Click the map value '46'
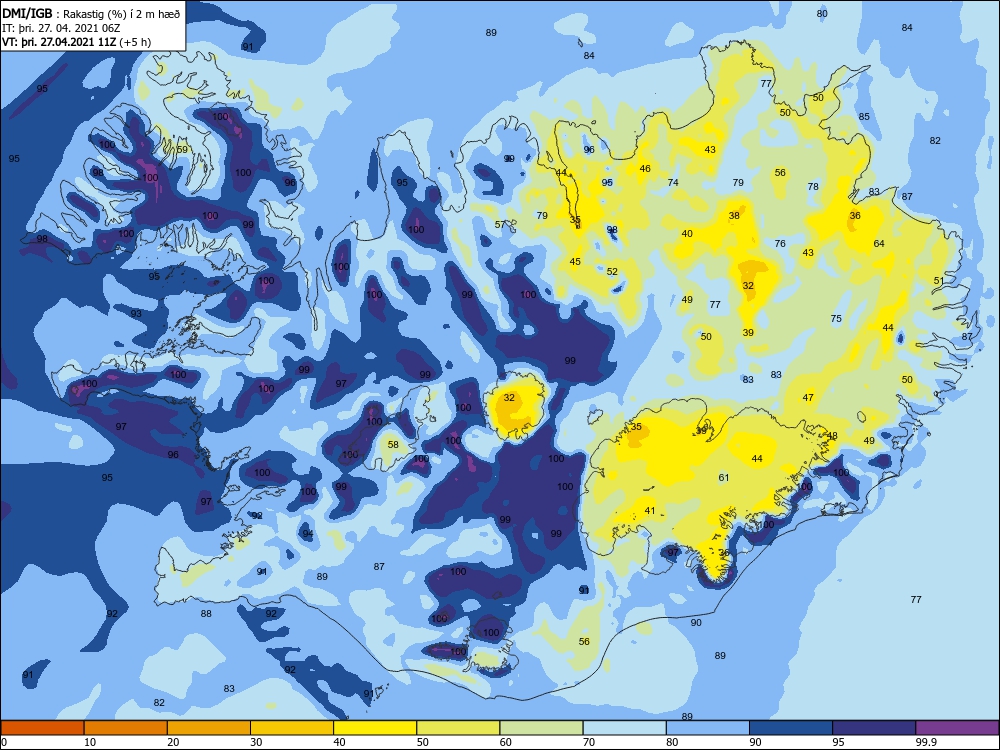This screenshot has width=1000, height=750. pos(645,169)
